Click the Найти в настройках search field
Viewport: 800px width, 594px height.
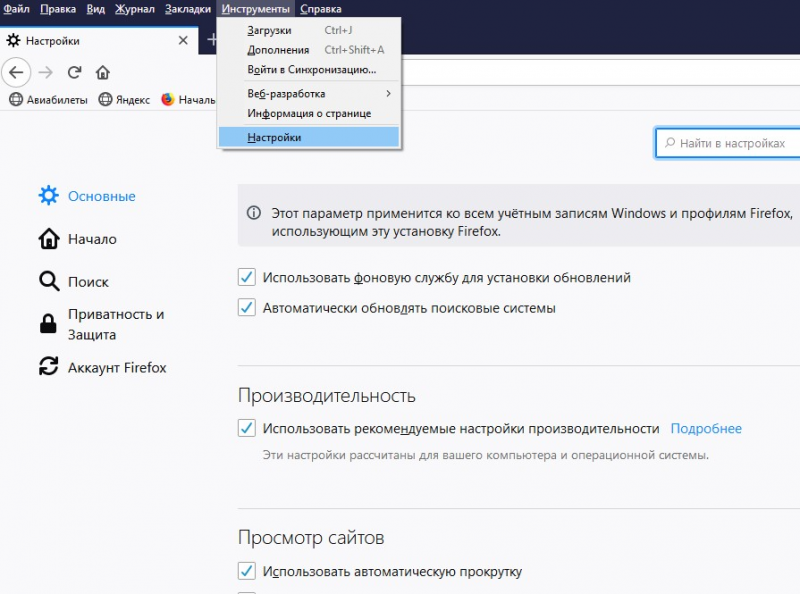(x=730, y=143)
